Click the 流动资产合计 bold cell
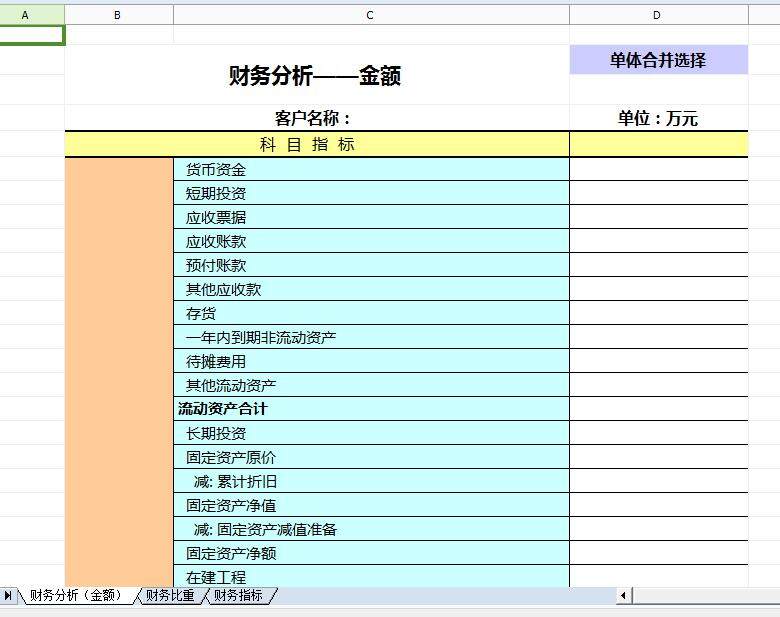 coord(370,409)
